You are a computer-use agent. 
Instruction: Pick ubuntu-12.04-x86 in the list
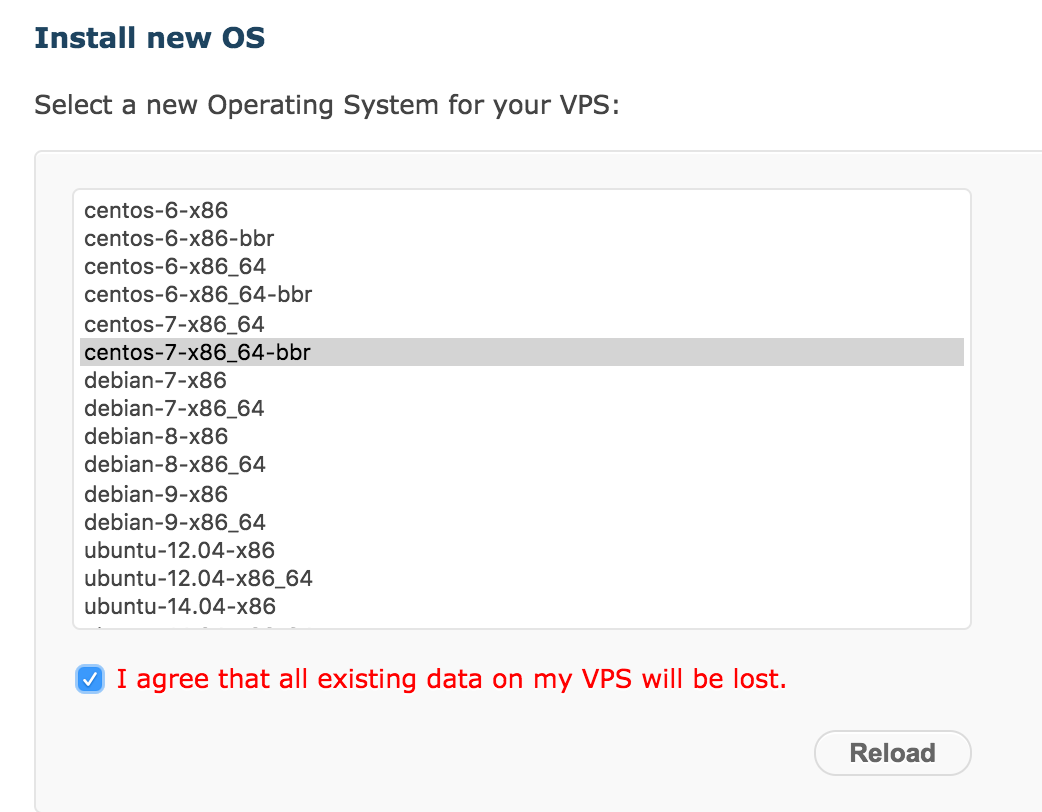coord(179,550)
